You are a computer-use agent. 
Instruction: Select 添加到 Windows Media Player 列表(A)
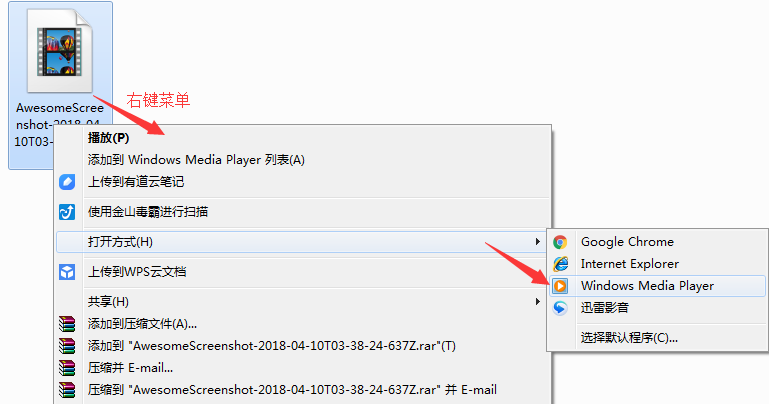(x=196, y=160)
